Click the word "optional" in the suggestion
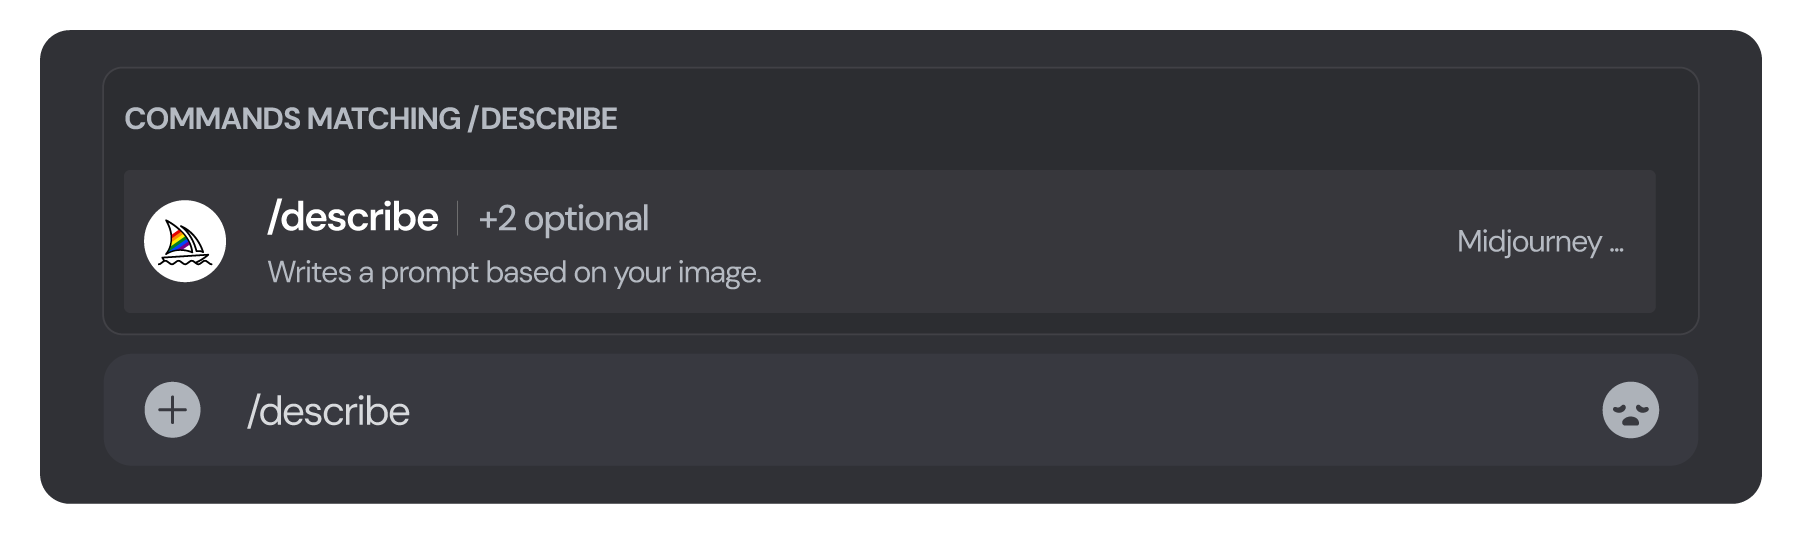This screenshot has height=533, width=1802. tap(586, 218)
